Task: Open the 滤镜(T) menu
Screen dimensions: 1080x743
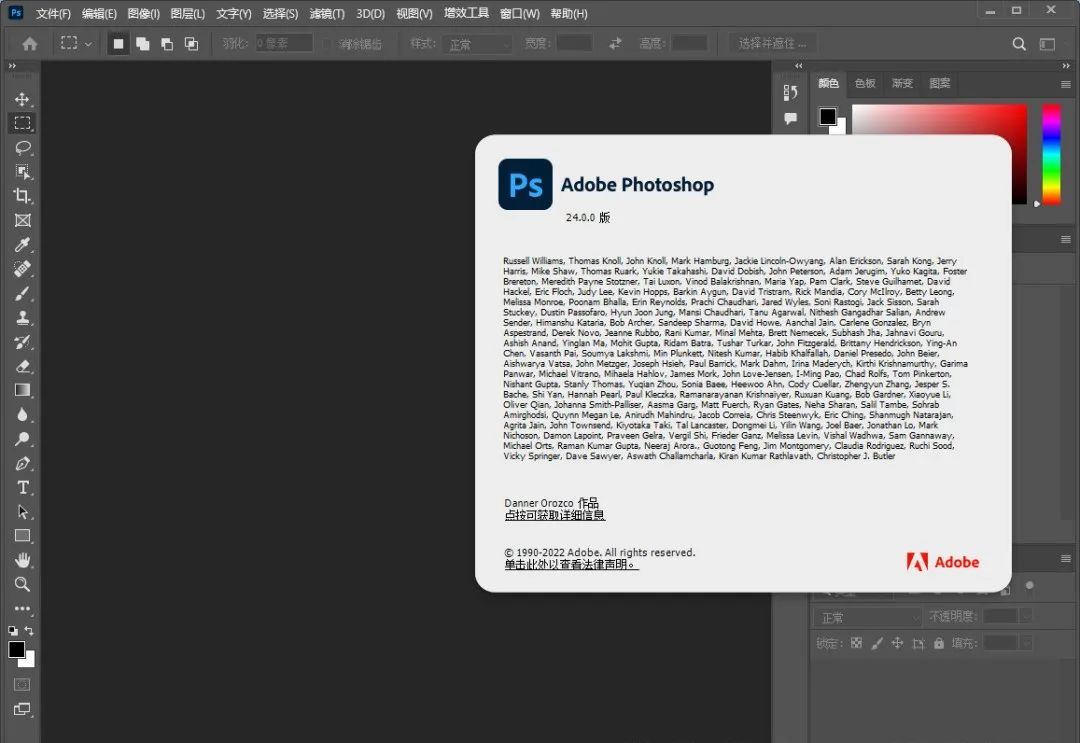Action: pyautogui.click(x=327, y=14)
